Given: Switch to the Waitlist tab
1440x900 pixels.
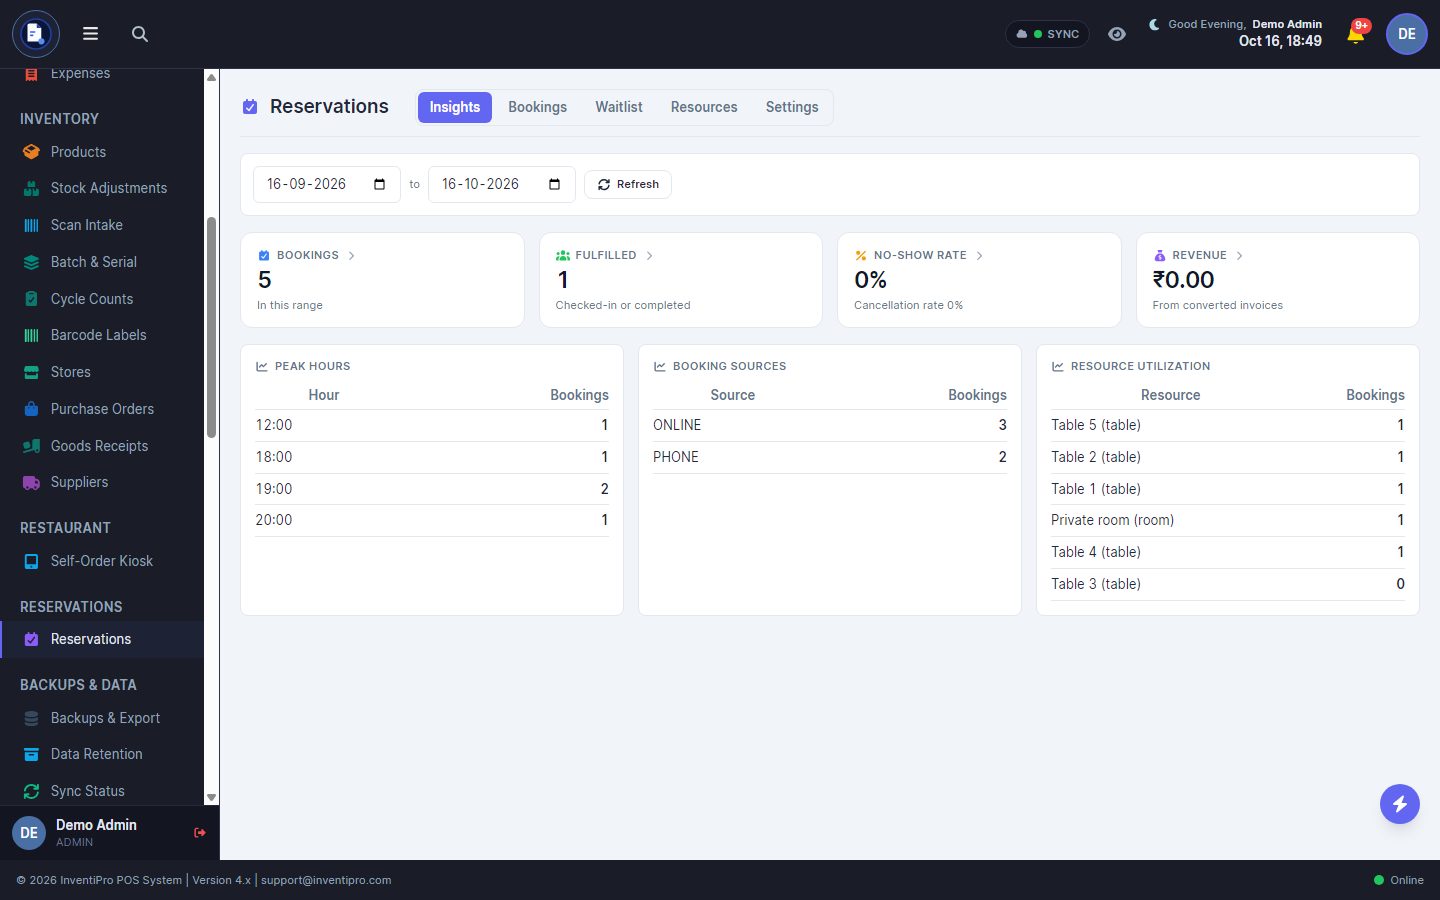Looking at the screenshot, I should click(619, 107).
